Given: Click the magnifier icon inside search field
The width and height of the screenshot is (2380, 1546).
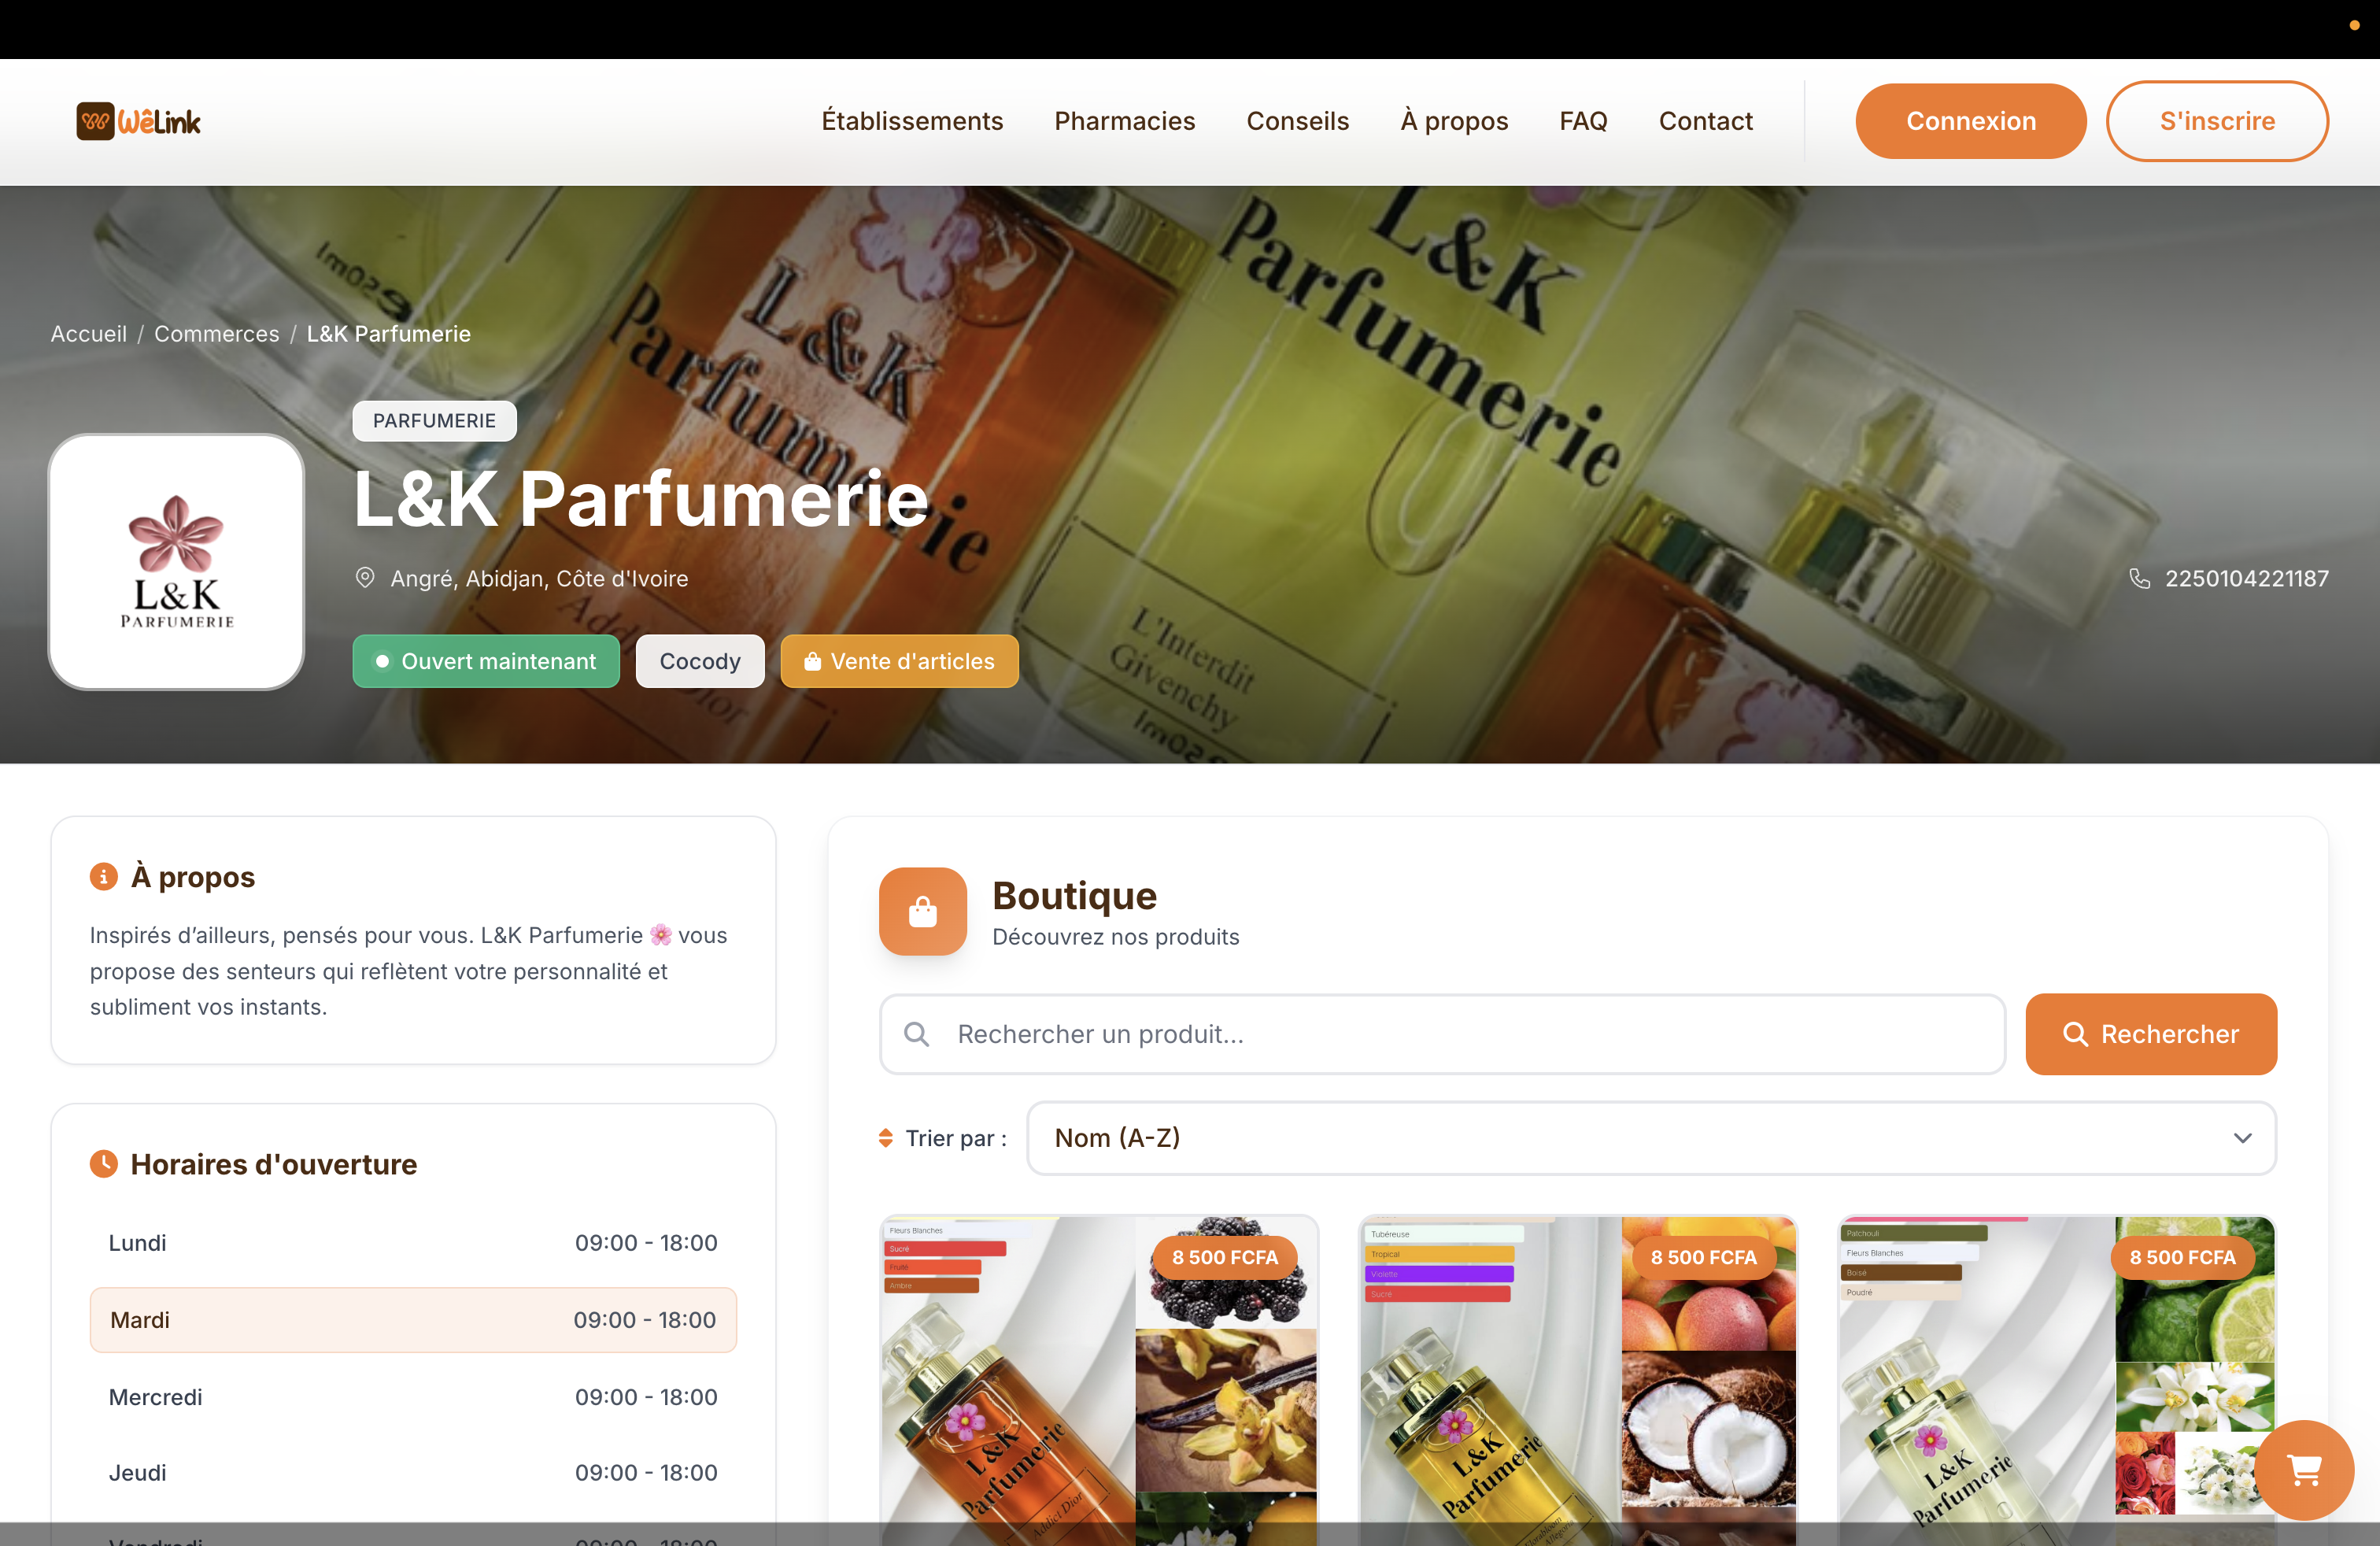Looking at the screenshot, I should click(x=916, y=1034).
